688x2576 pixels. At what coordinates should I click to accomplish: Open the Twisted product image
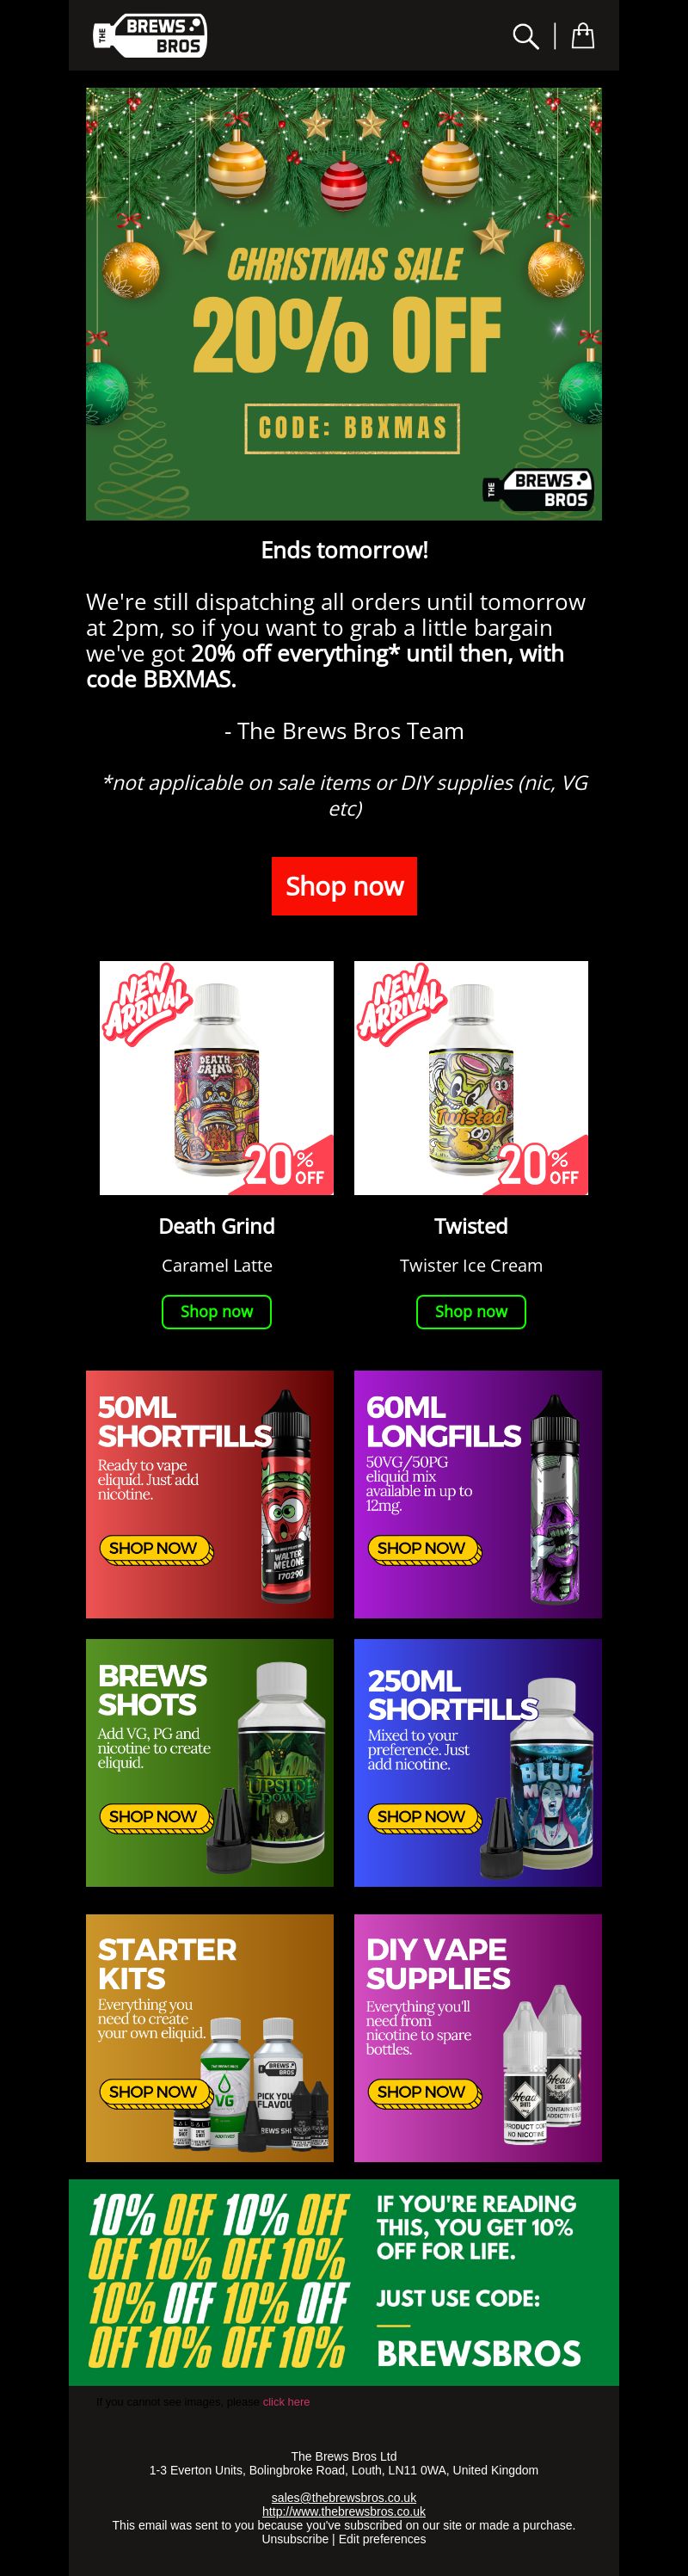pos(471,1078)
